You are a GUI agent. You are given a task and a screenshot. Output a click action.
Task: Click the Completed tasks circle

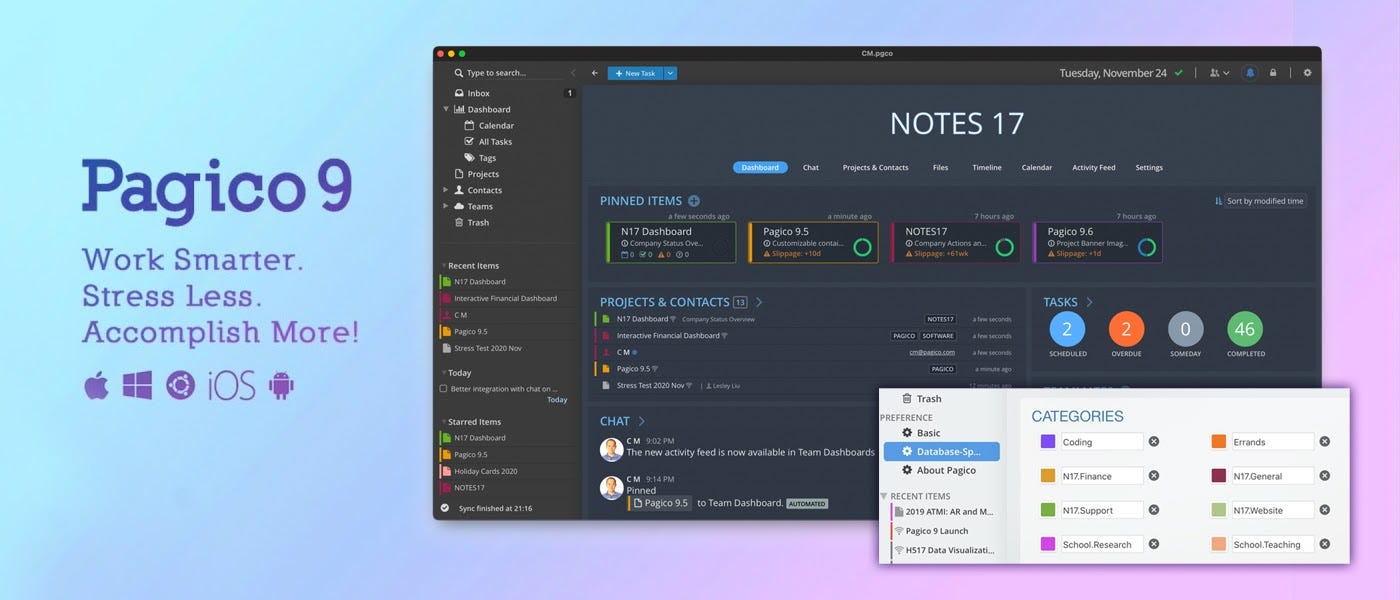coord(1245,329)
